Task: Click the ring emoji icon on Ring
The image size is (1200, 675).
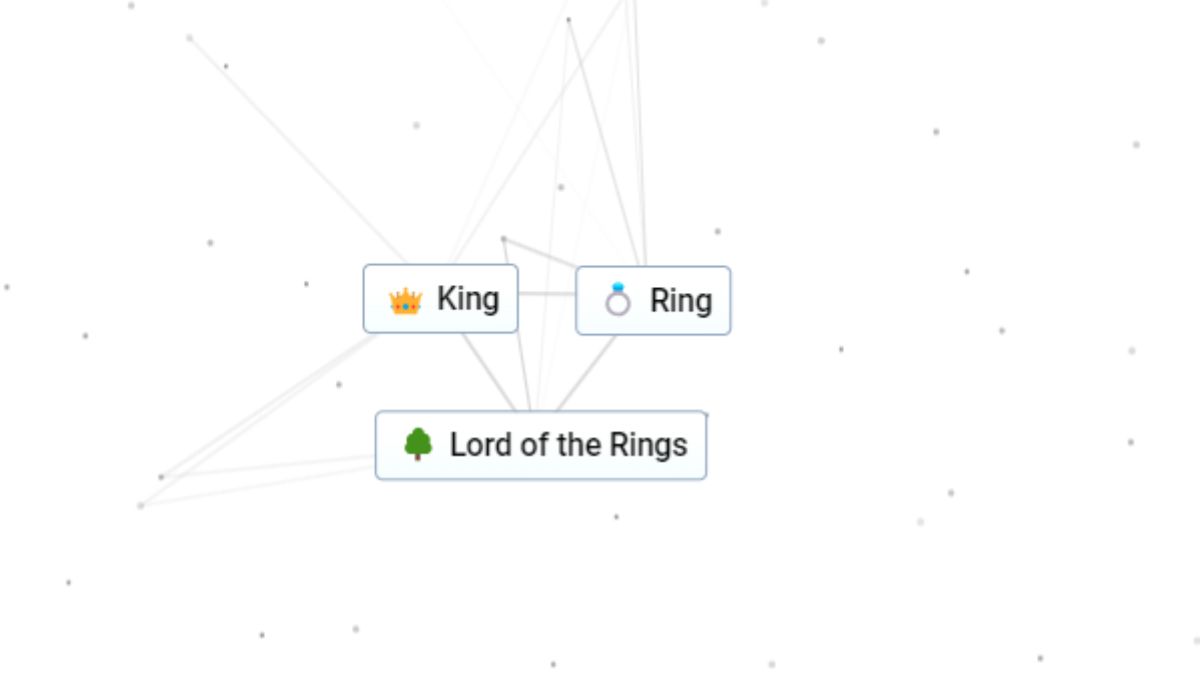Action: (x=618, y=300)
